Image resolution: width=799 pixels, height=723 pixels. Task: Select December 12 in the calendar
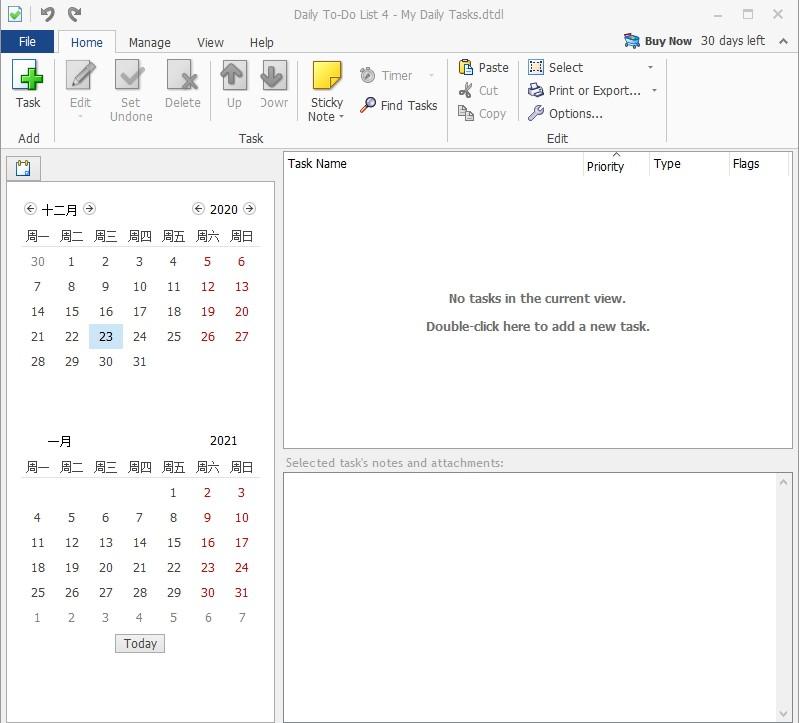[x=208, y=286]
